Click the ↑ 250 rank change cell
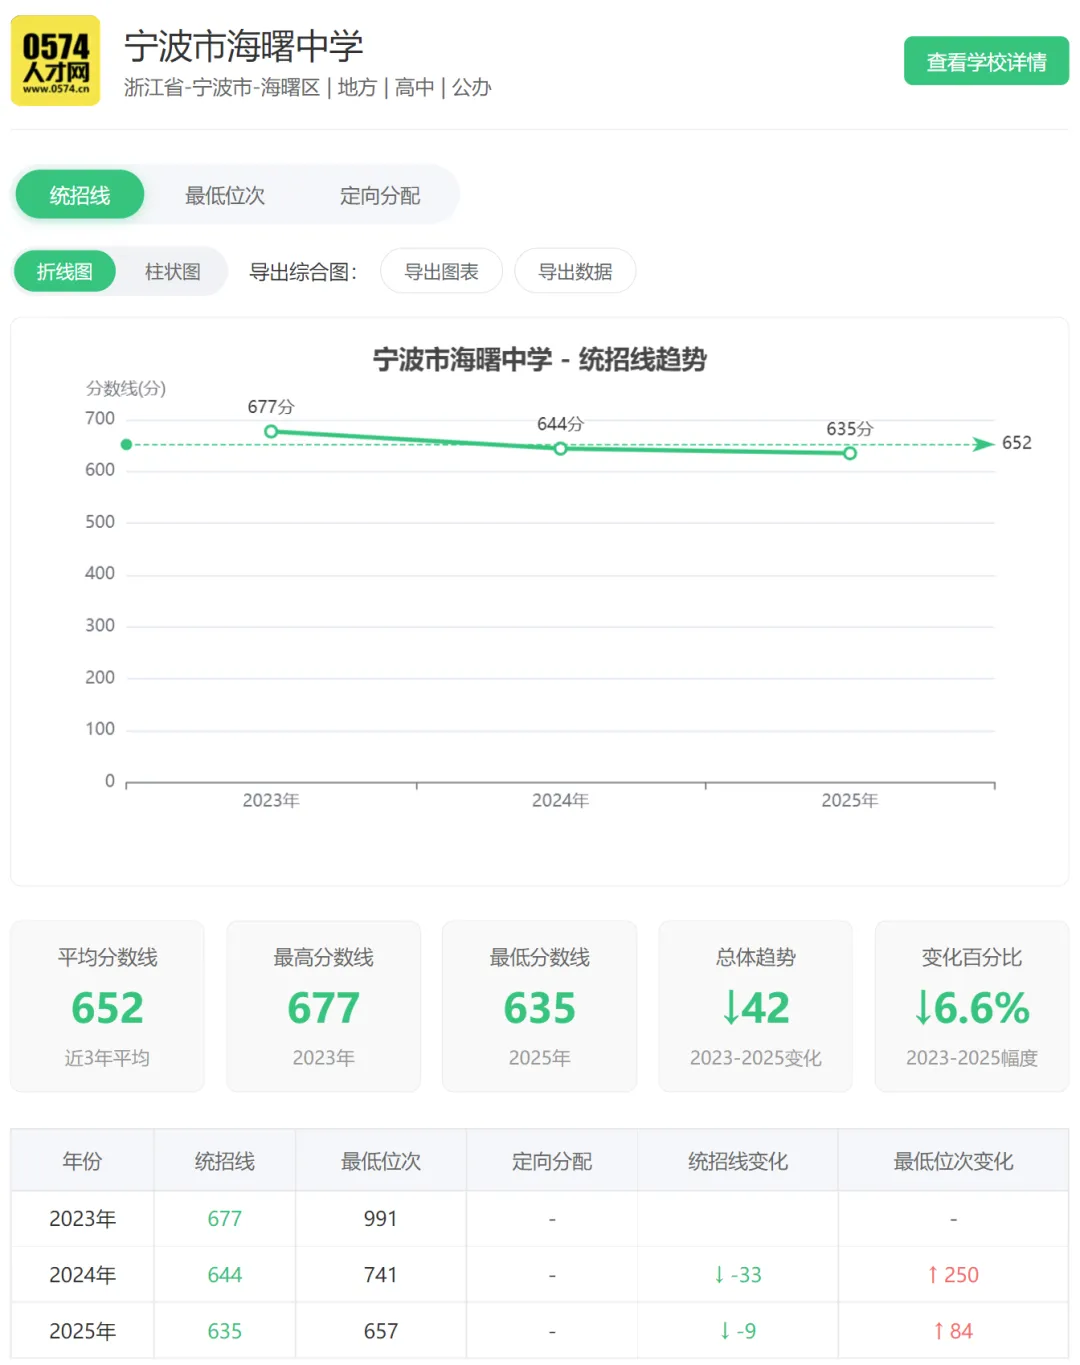 [953, 1275]
